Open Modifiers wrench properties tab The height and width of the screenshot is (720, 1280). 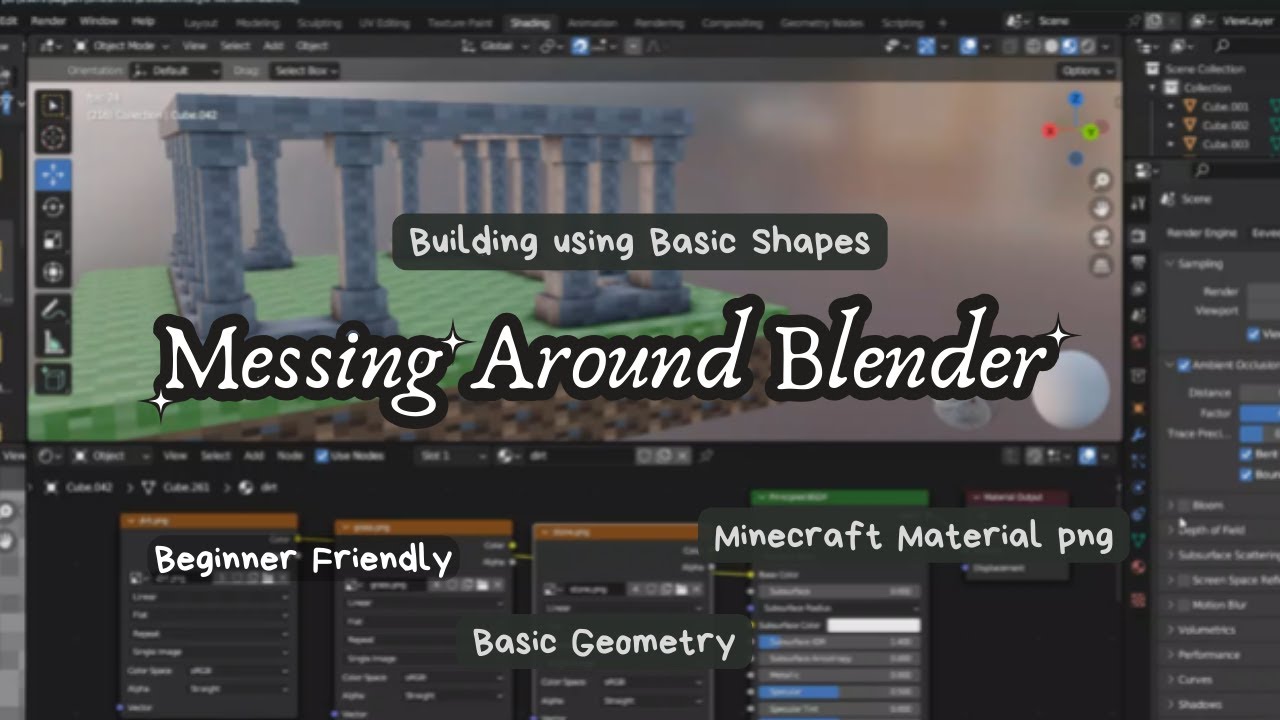coord(1138,435)
